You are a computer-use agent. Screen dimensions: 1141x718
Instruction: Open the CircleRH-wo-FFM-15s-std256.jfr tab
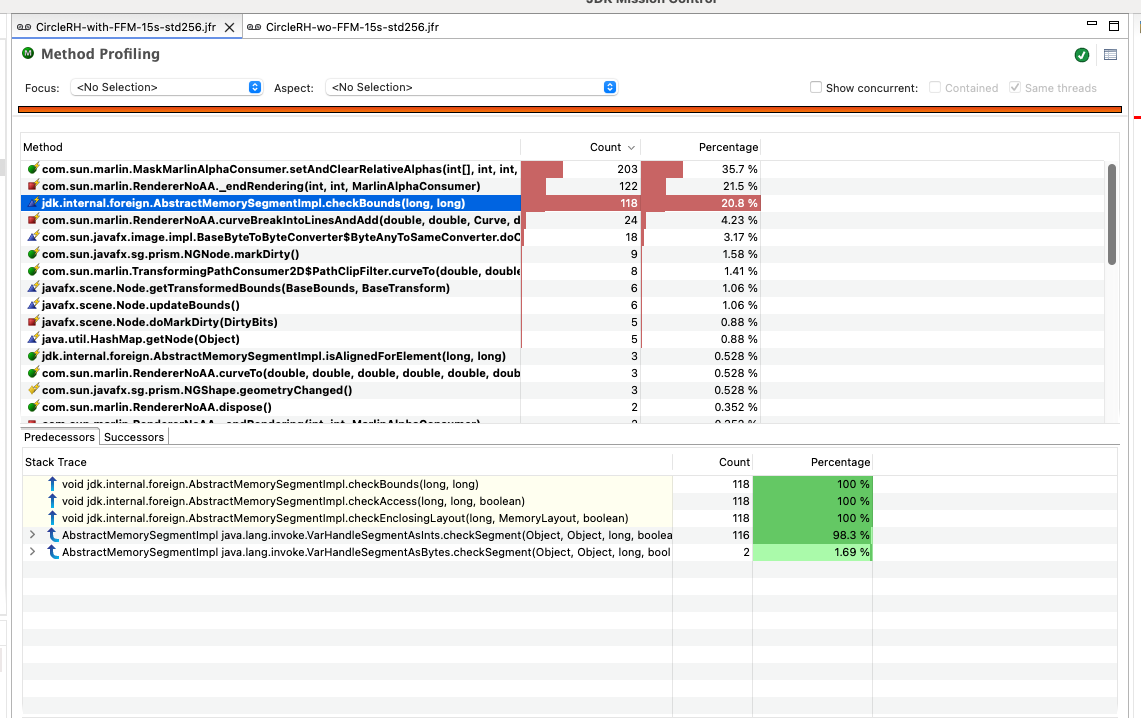pos(351,27)
